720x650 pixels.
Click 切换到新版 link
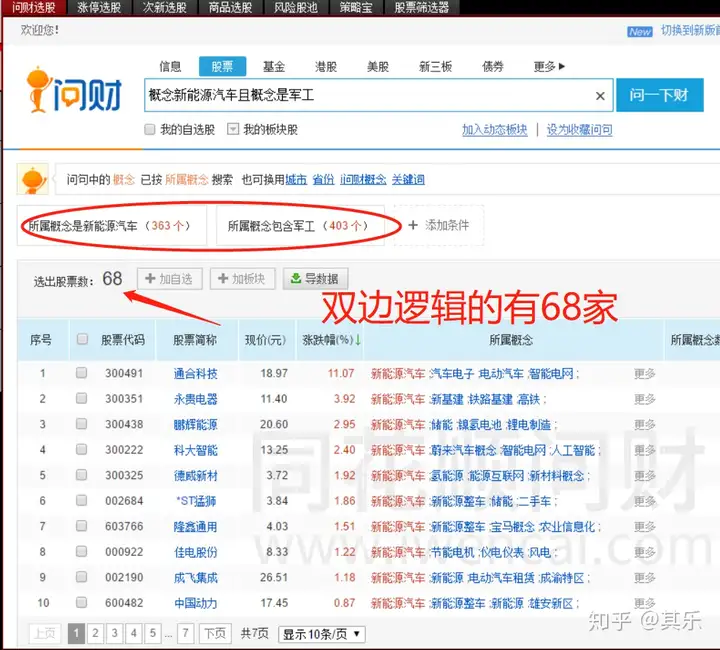pyautogui.click(x=690, y=30)
